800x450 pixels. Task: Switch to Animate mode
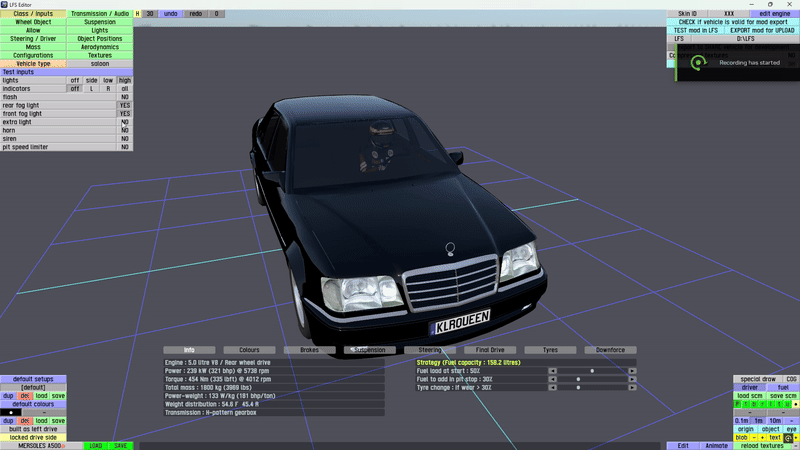(716, 446)
